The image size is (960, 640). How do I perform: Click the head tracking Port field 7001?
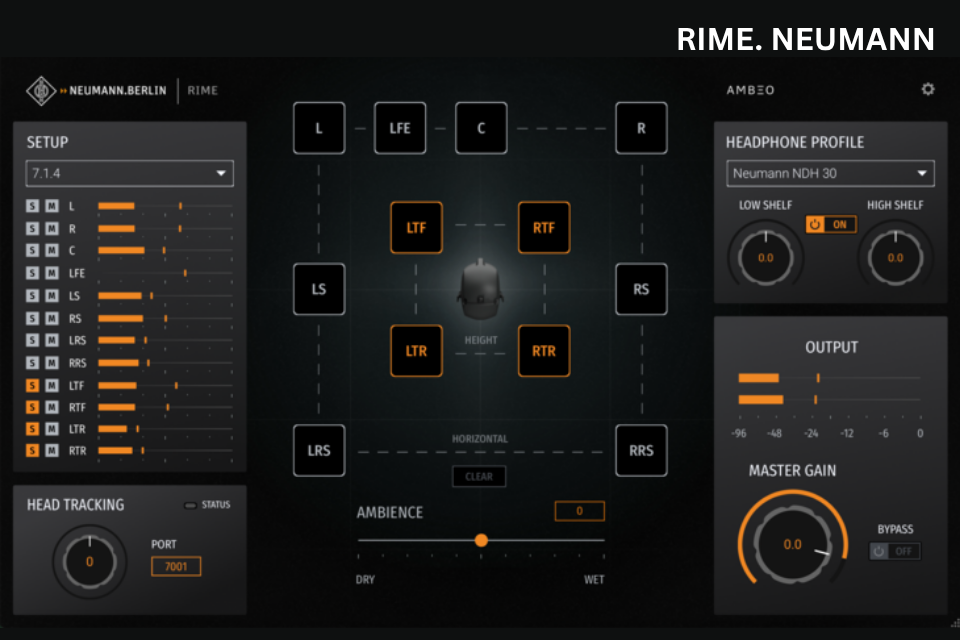point(176,567)
